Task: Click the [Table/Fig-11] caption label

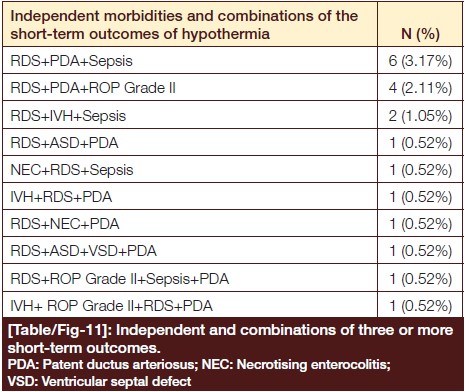Action: (59, 330)
